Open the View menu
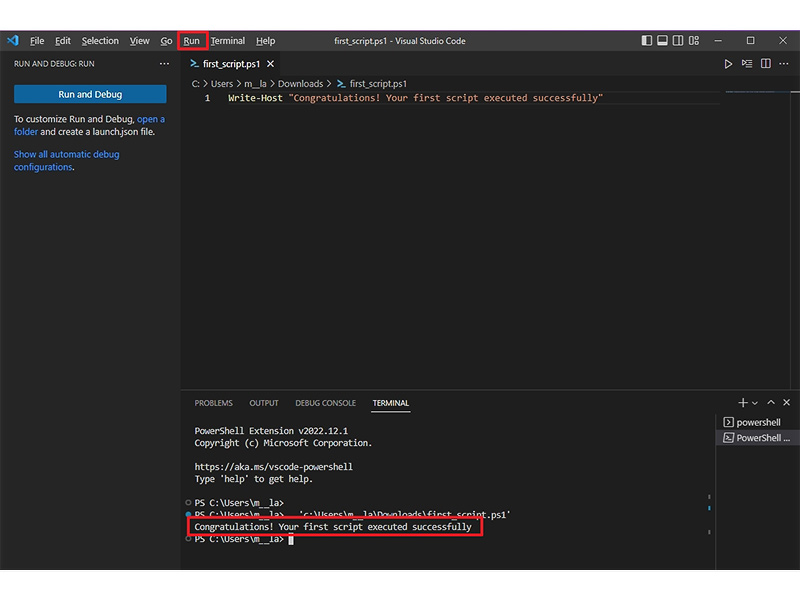This screenshot has width=800, height=600. tap(139, 41)
